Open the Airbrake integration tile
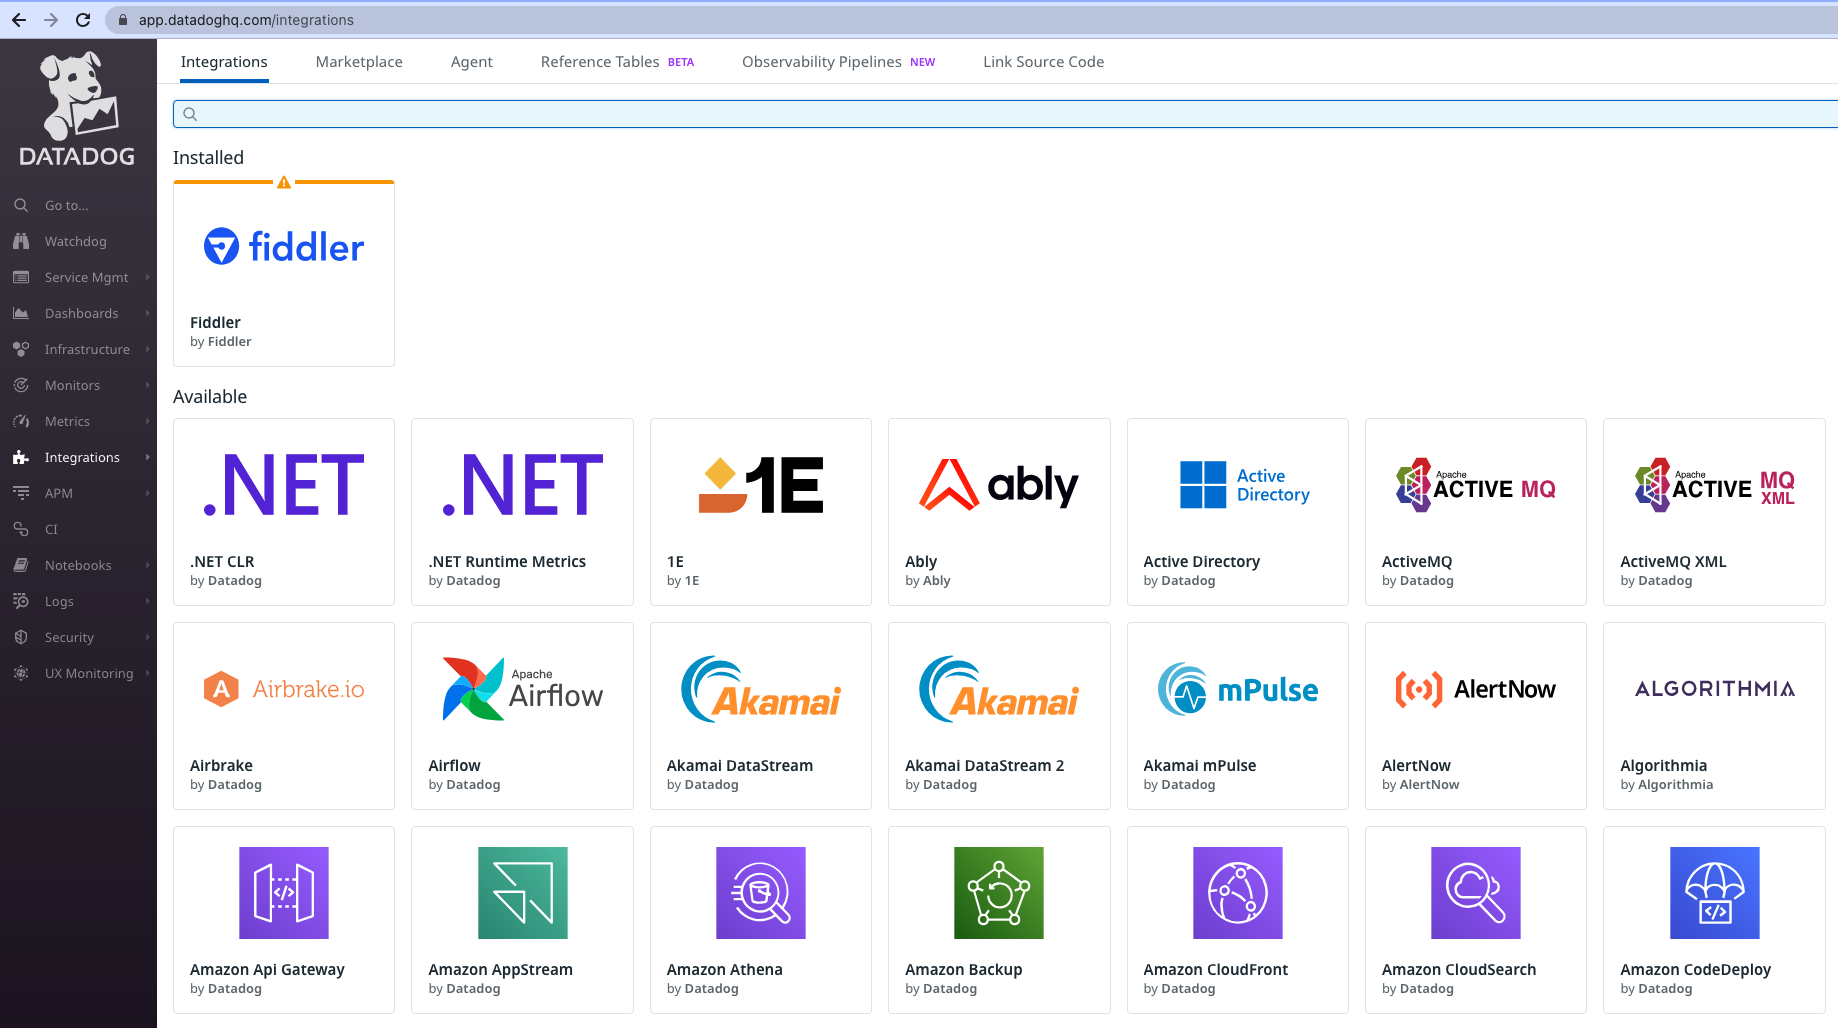 pos(284,716)
